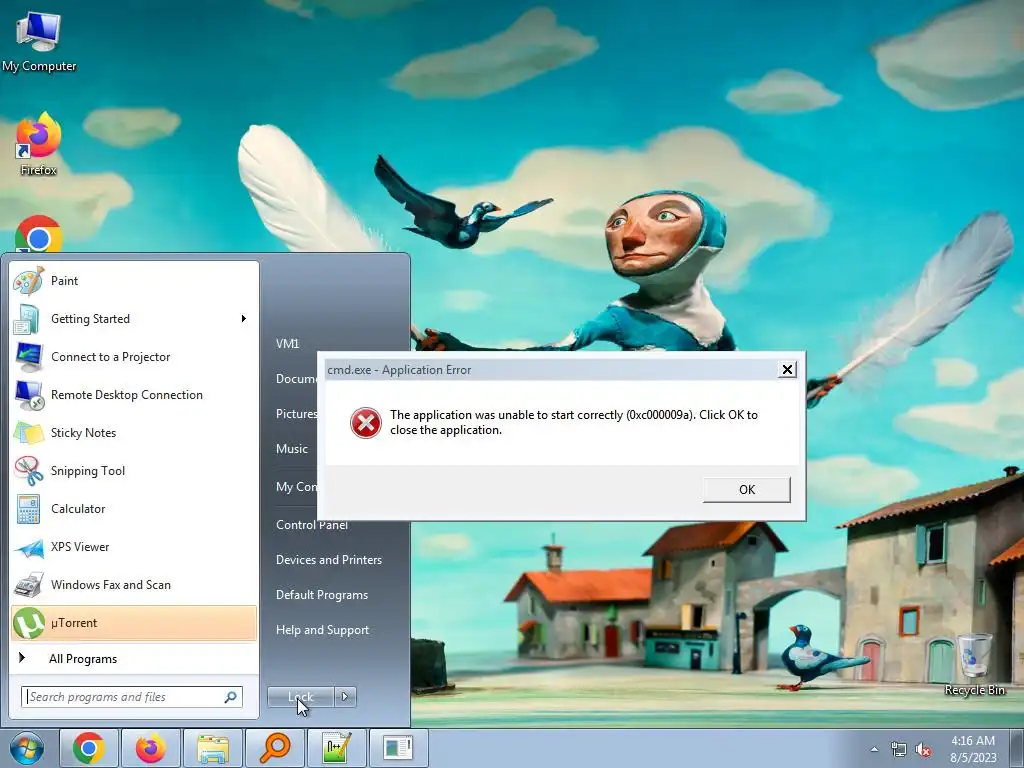Open the Notepad++ taskbar icon
Screen dimensions: 1024x768
[337, 748]
